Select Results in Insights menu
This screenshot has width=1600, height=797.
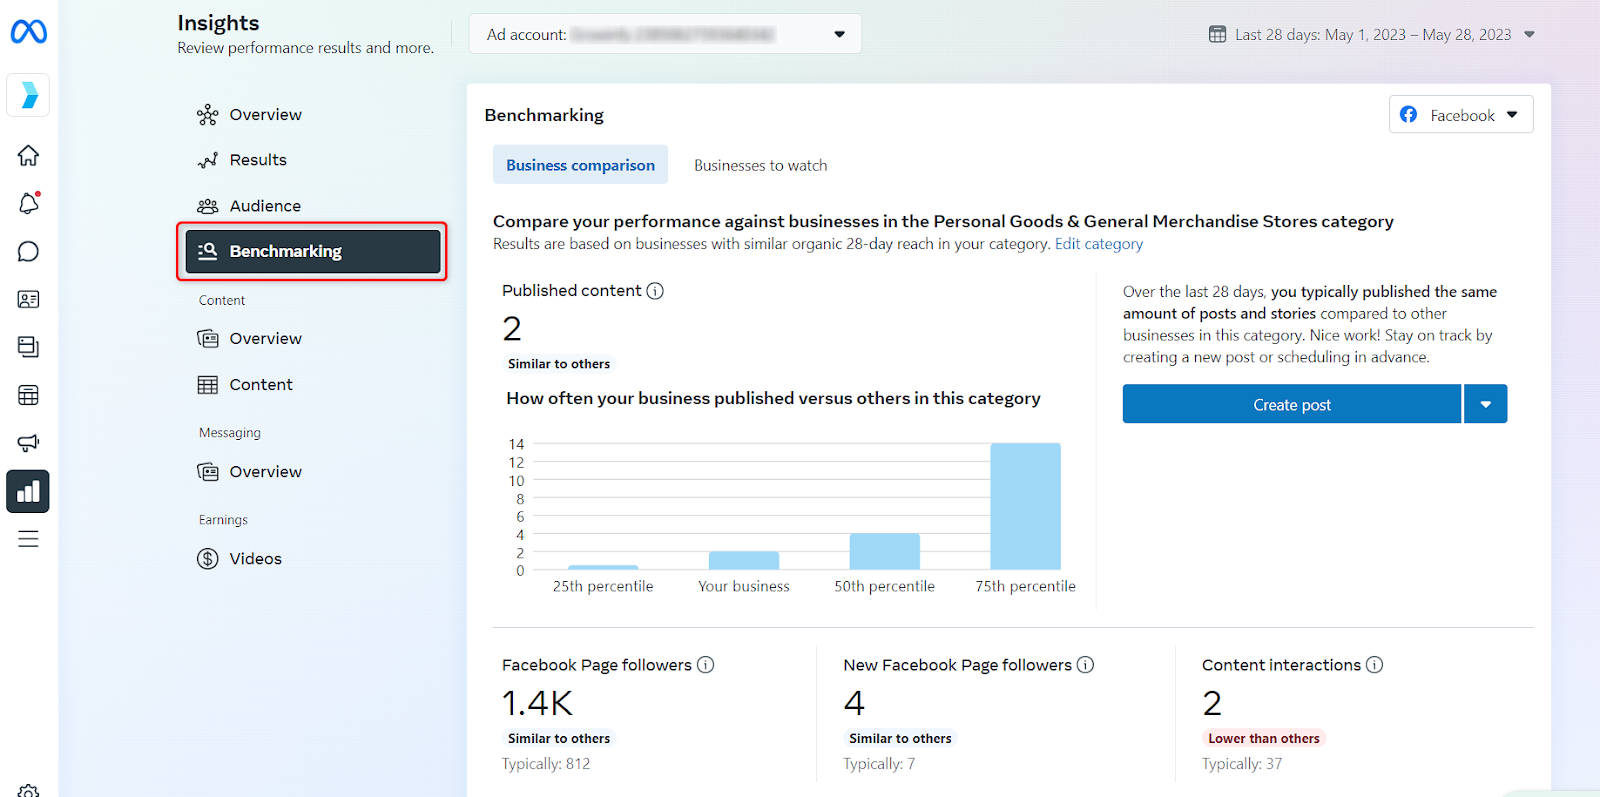click(x=312, y=160)
